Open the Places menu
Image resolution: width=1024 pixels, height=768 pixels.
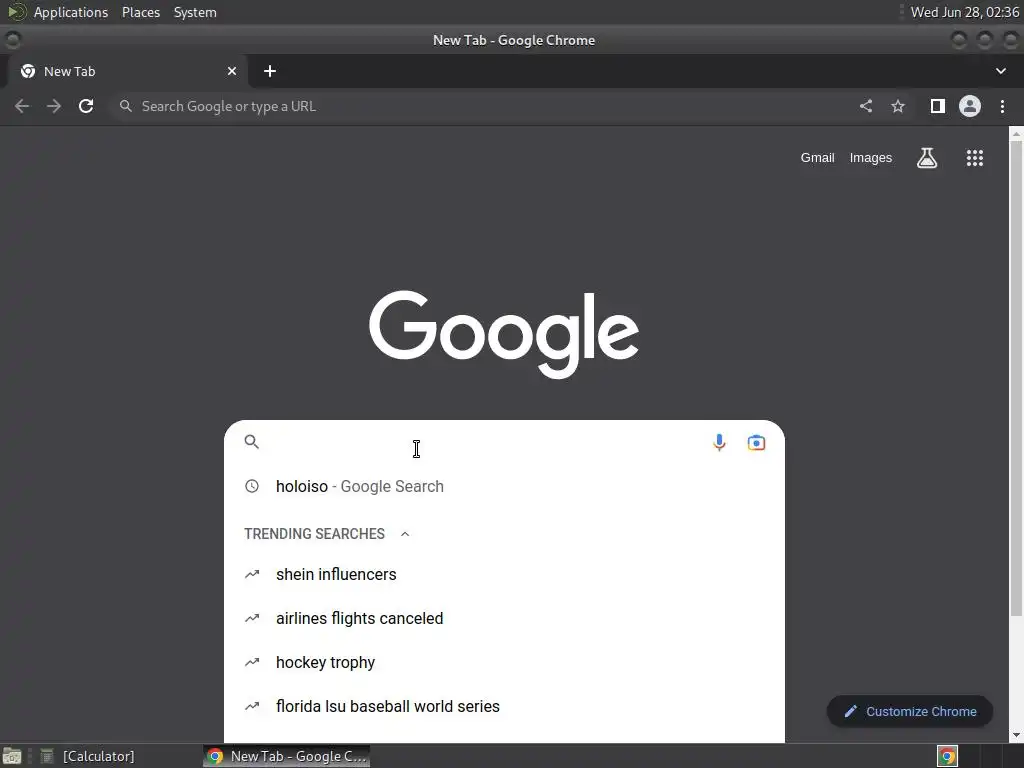140,12
